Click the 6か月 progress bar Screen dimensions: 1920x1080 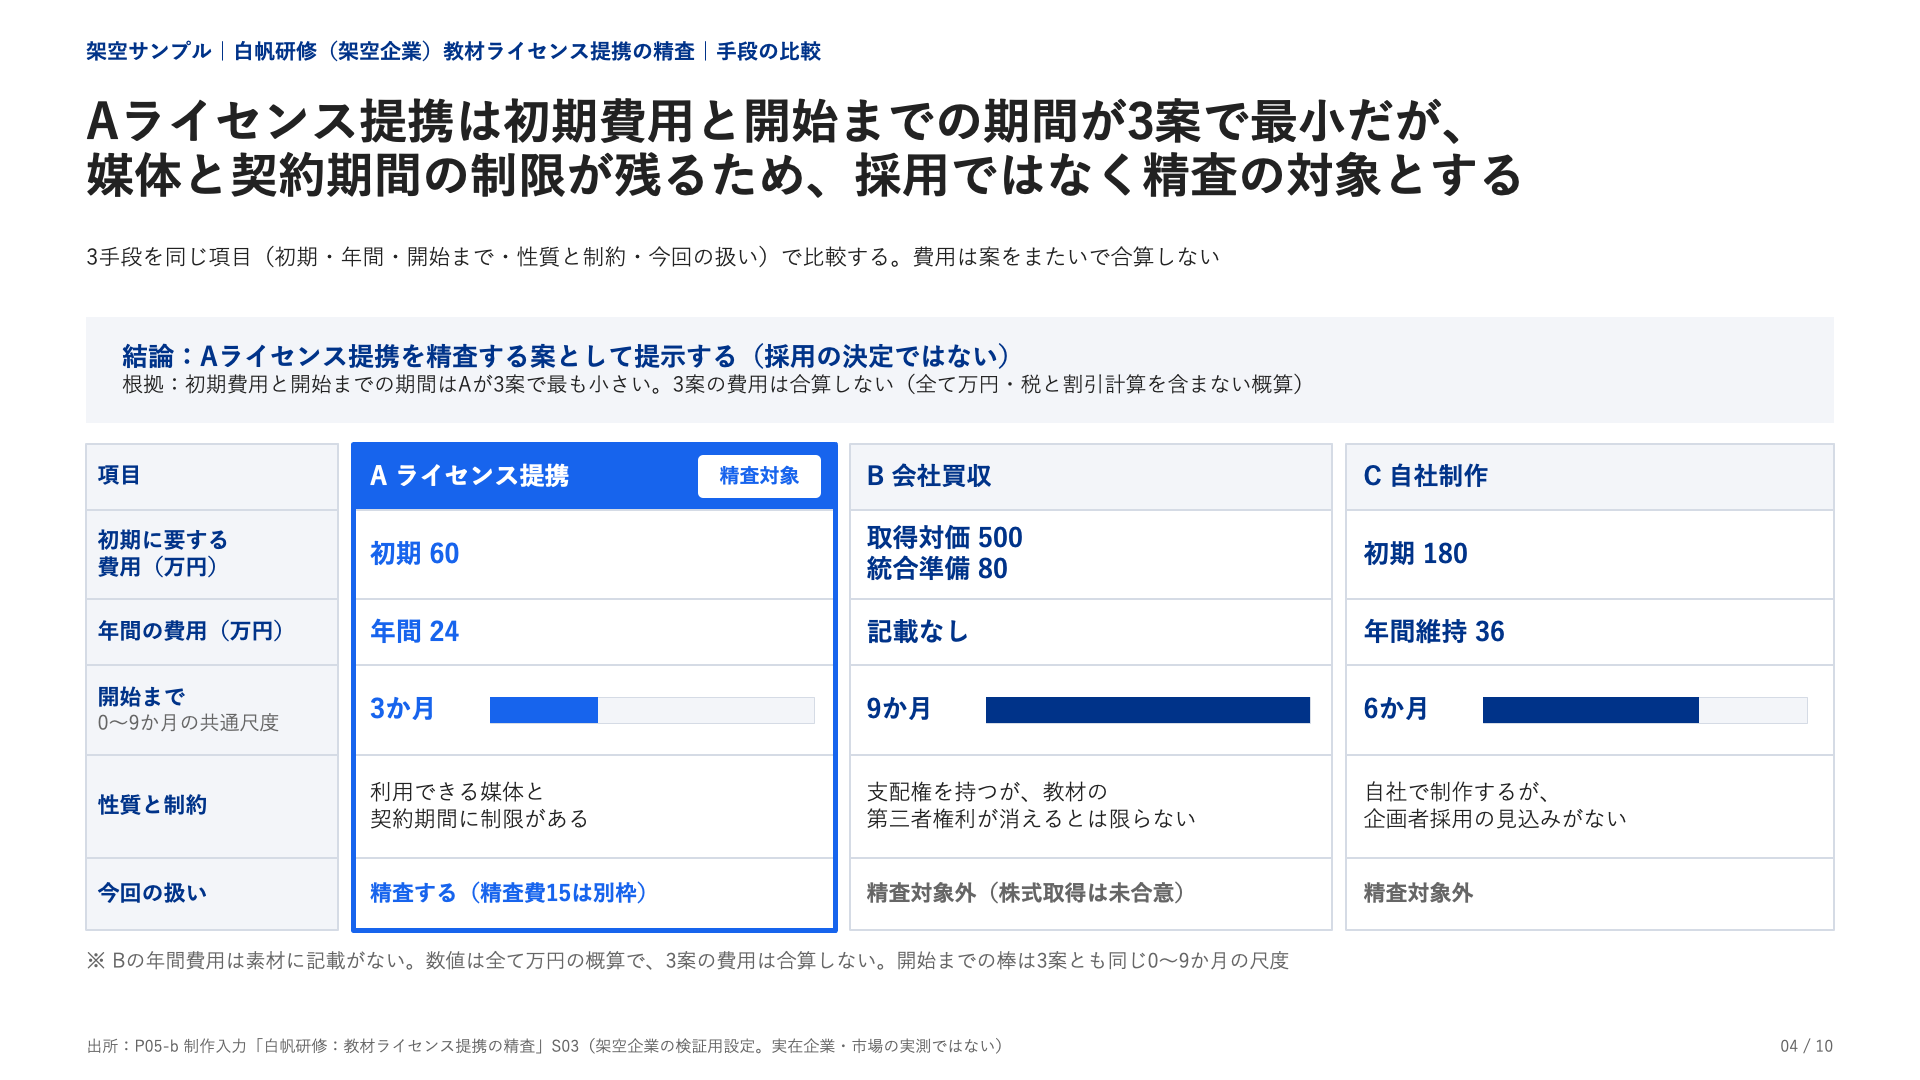click(1645, 710)
